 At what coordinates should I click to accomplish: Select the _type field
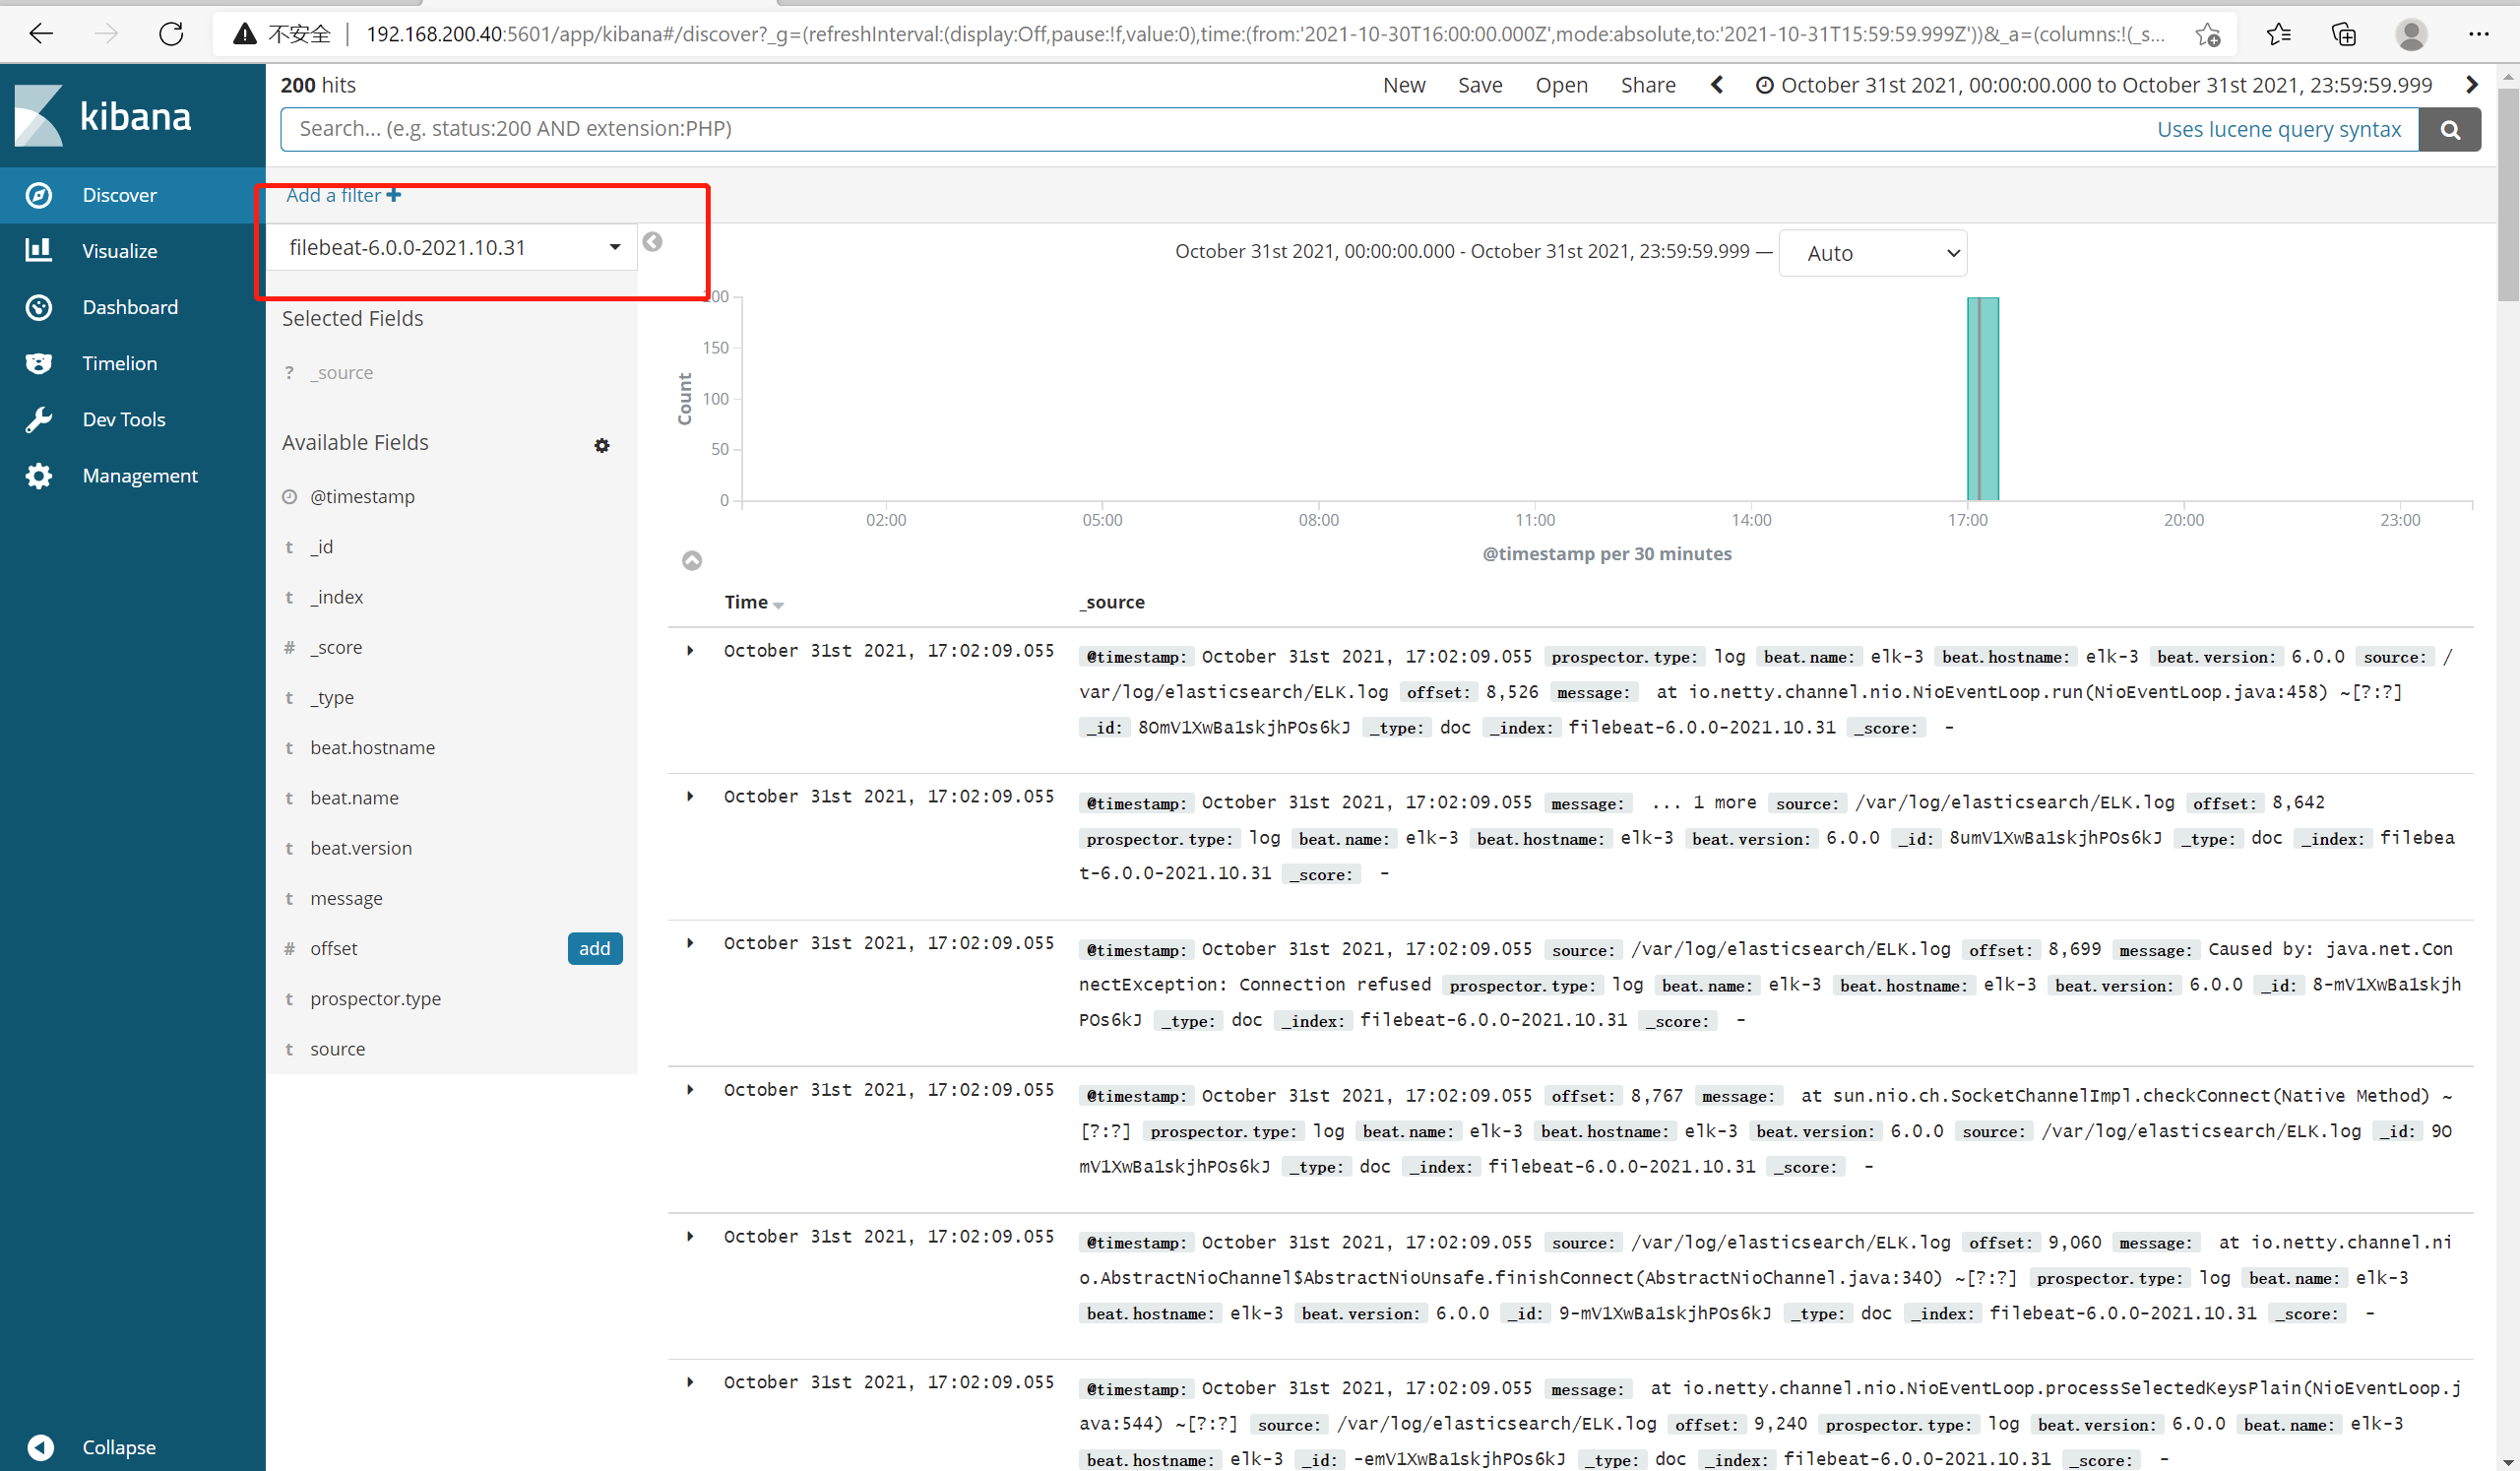click(x=332, y=697)
